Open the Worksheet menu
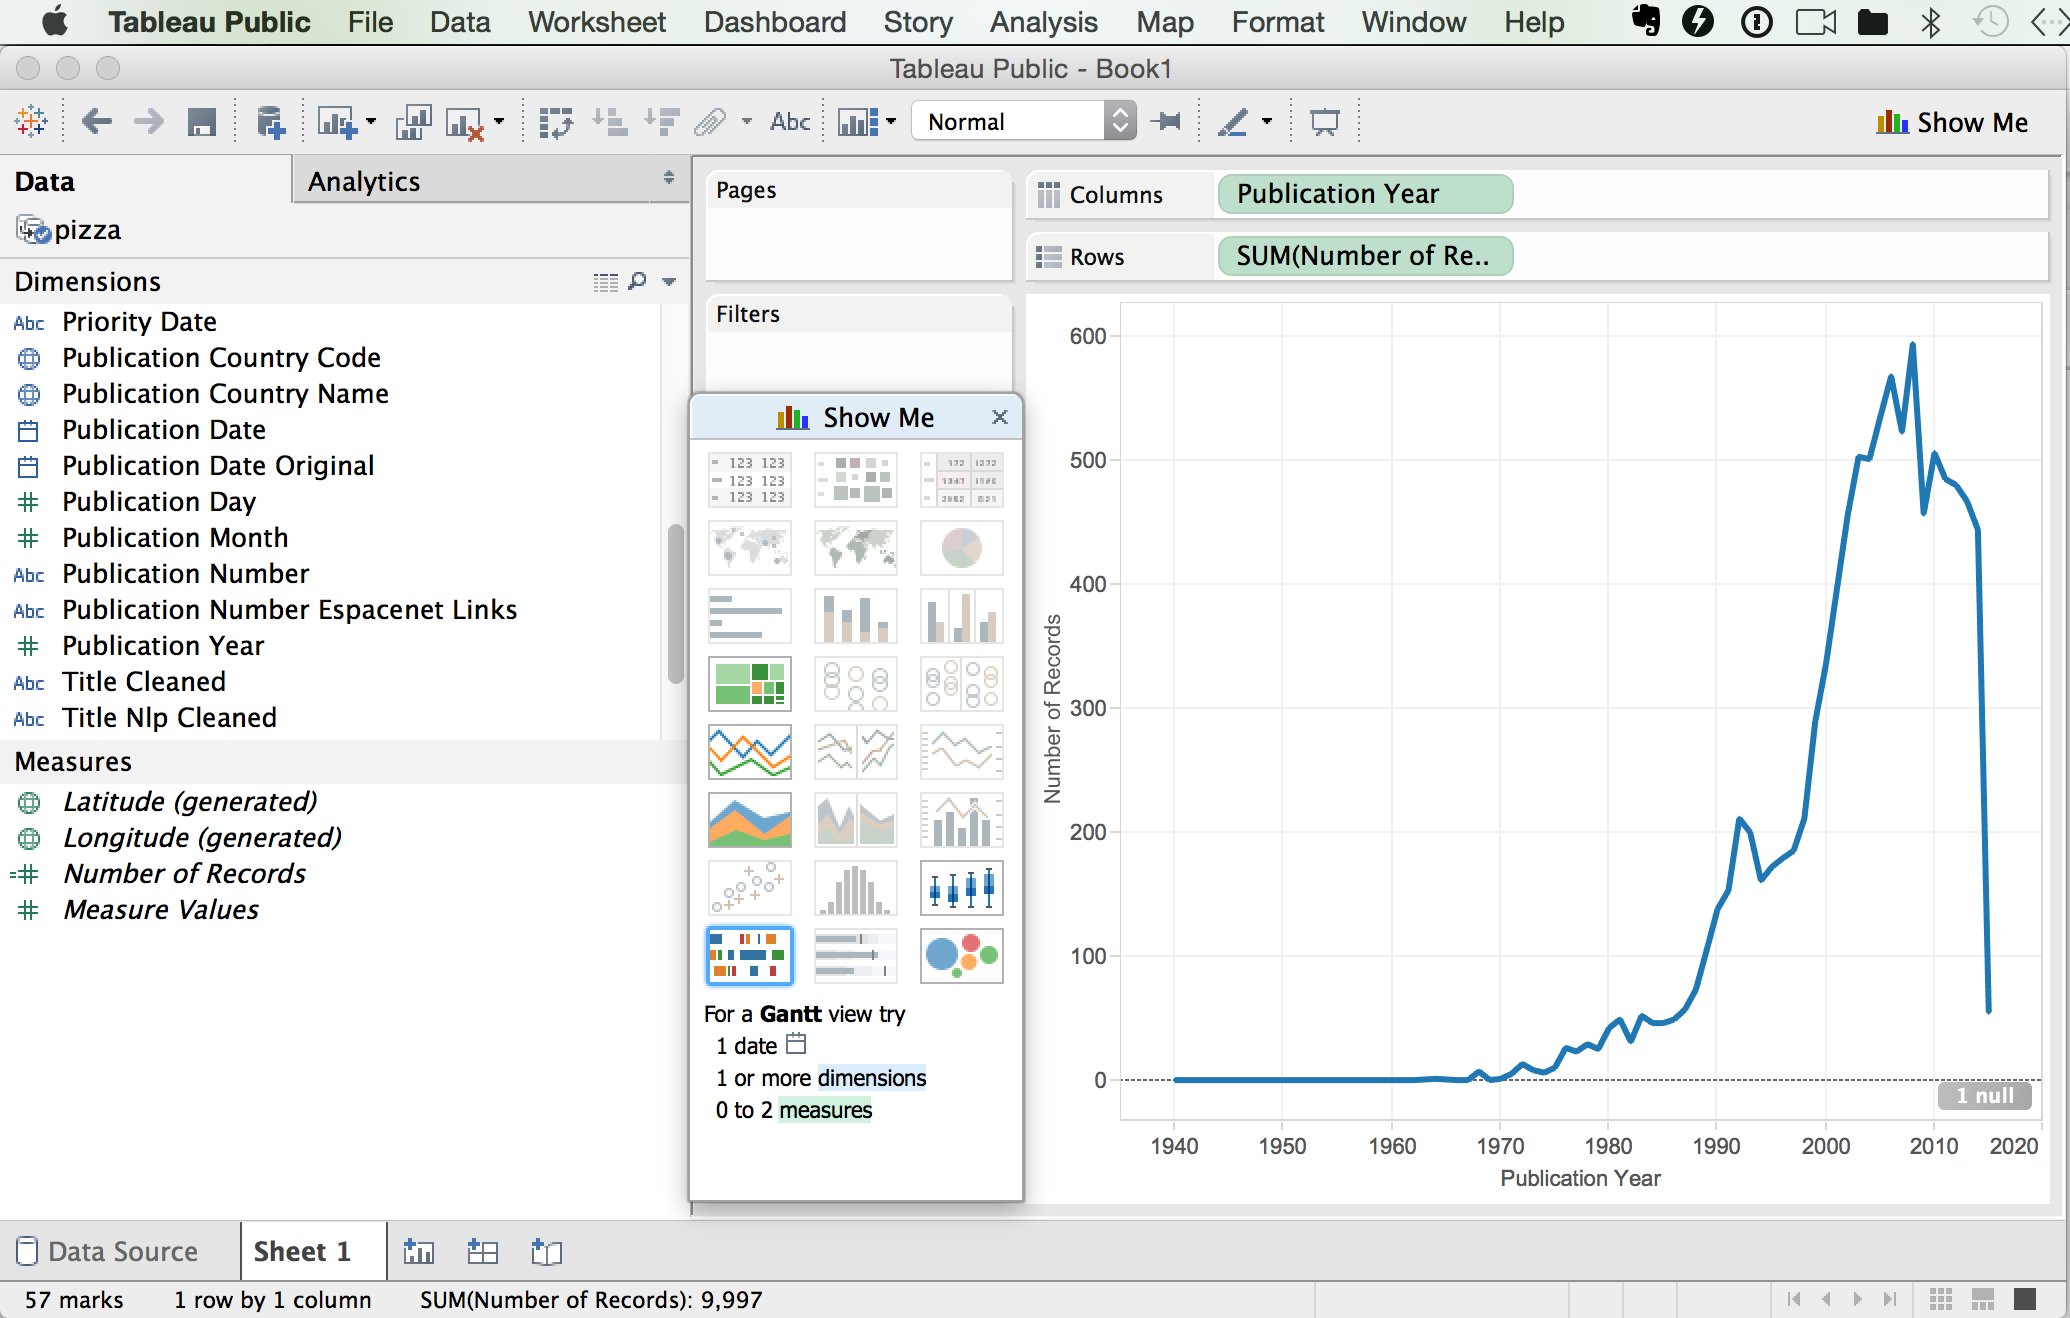The height and width of the screenshot is (1318, 2070). [596, 22]
